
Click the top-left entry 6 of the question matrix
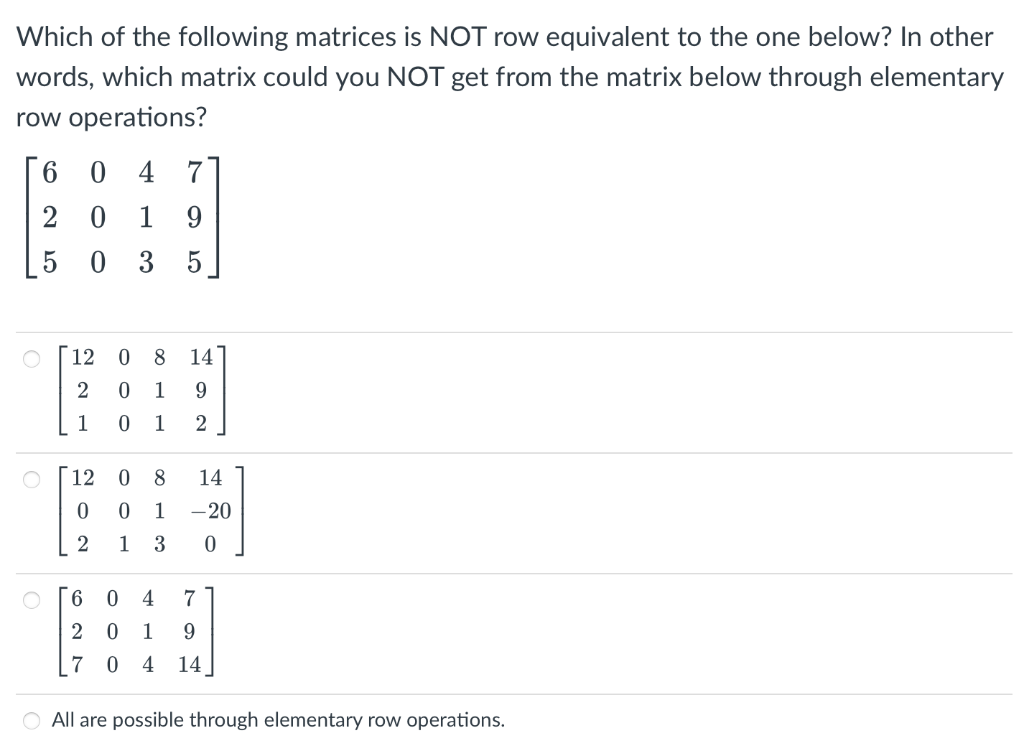48,173
